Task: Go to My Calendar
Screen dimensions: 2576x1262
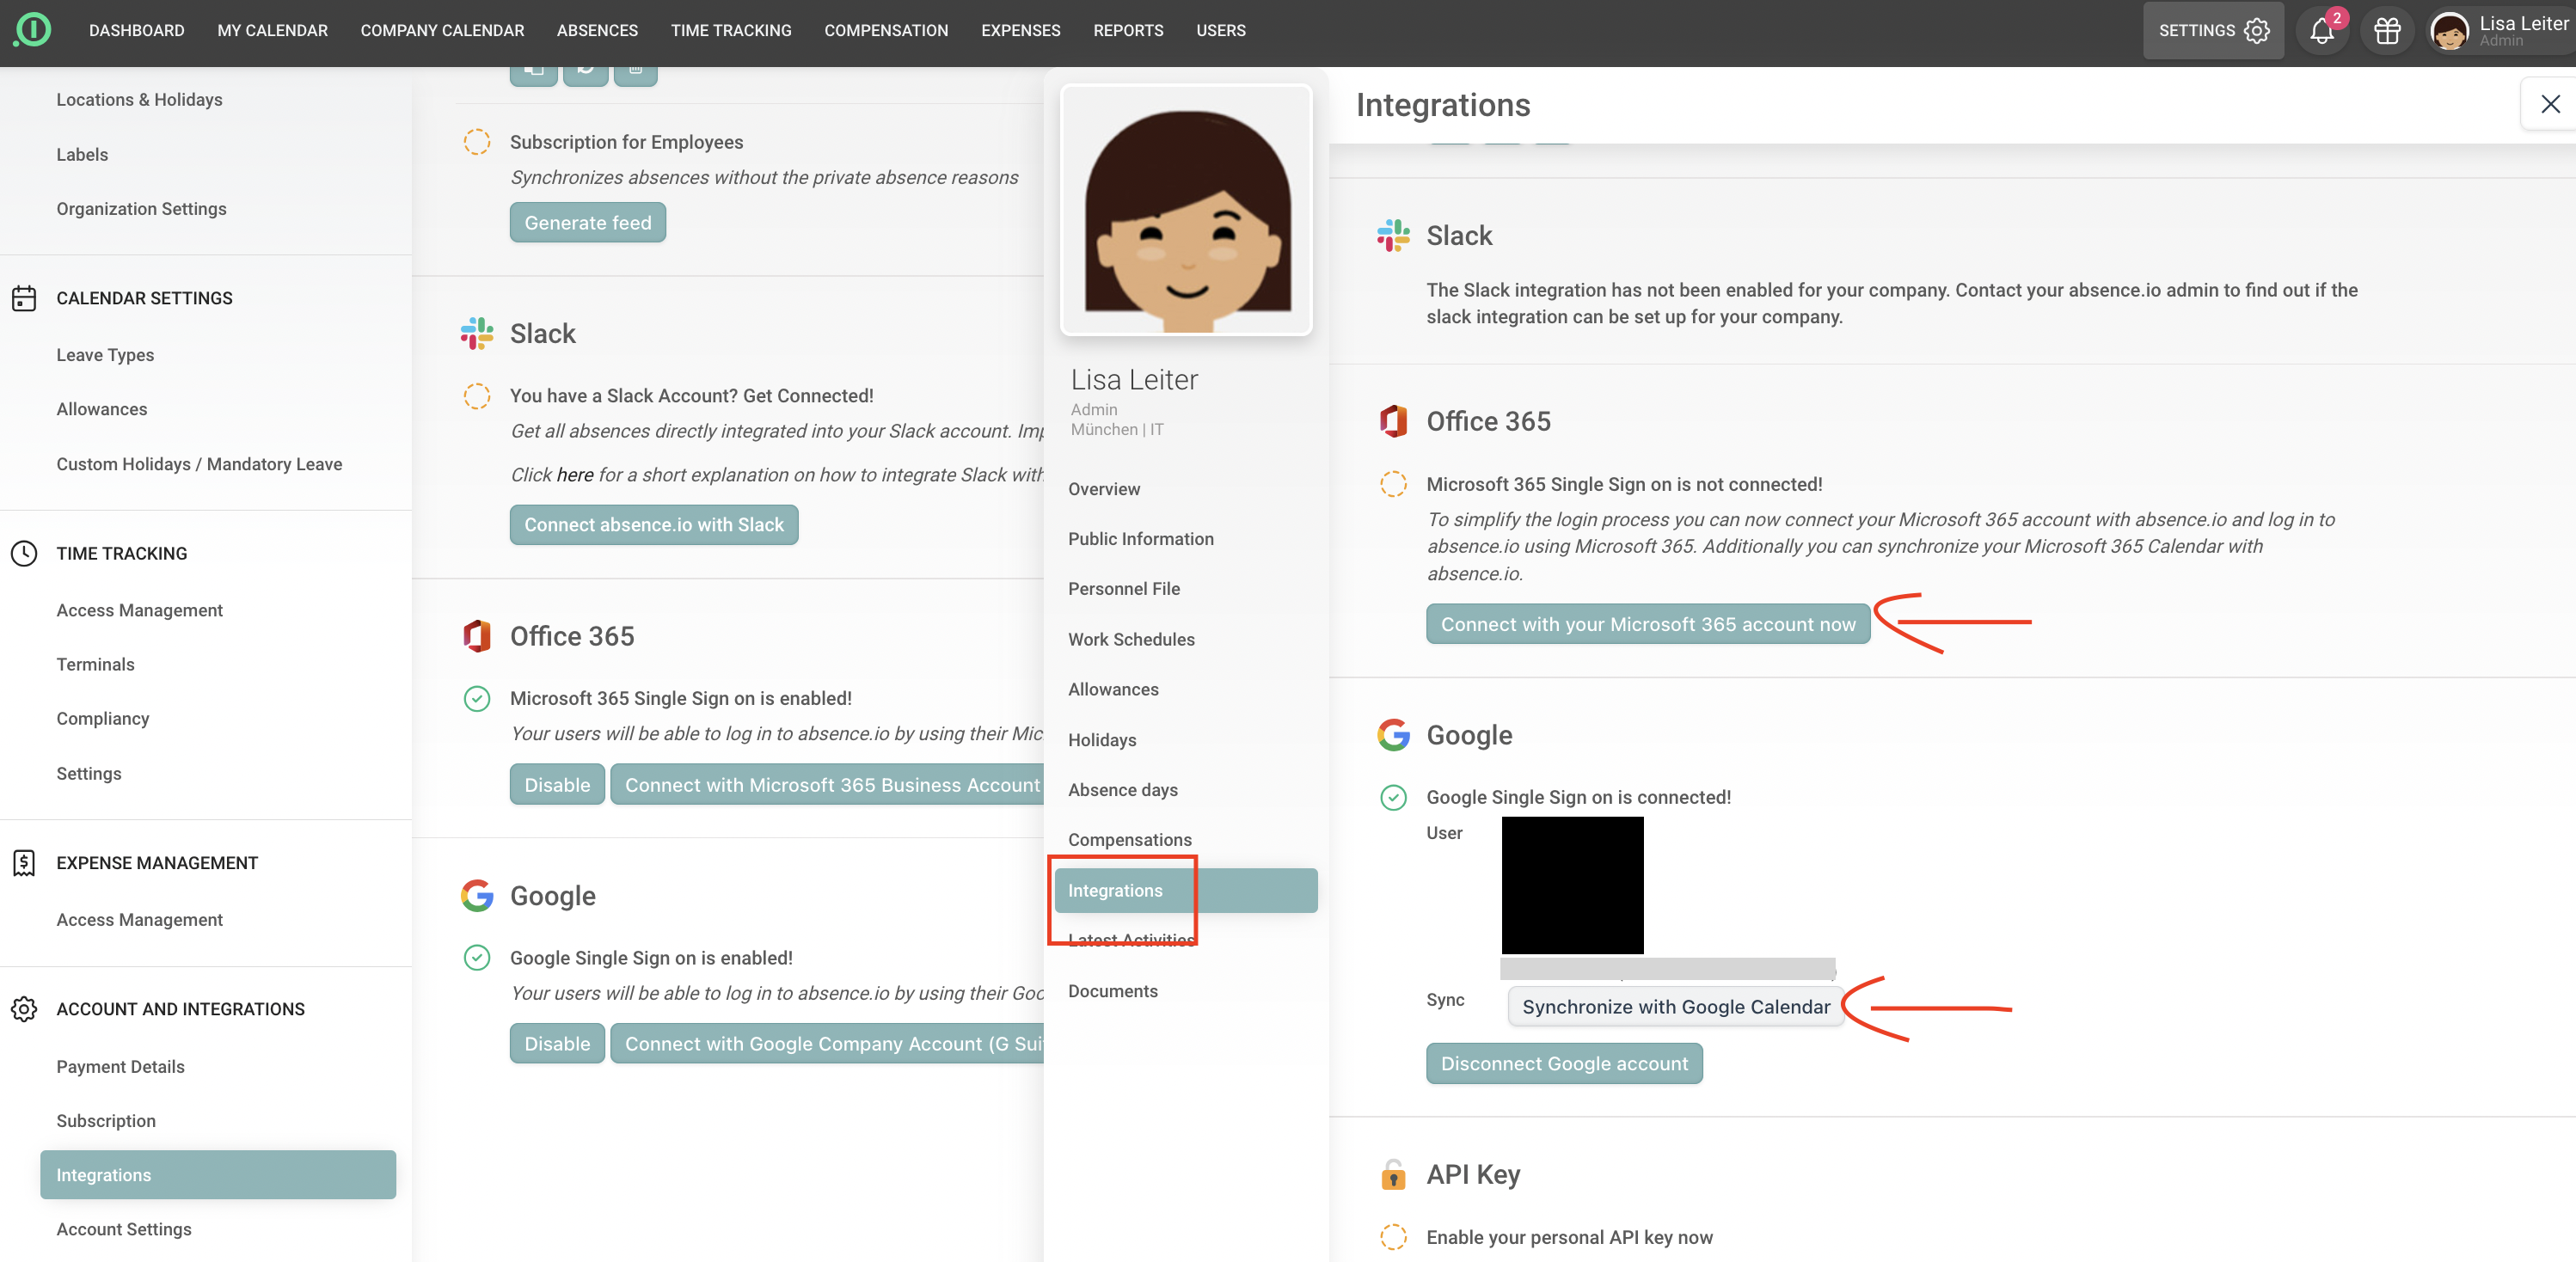Action: tap(272, 31)
